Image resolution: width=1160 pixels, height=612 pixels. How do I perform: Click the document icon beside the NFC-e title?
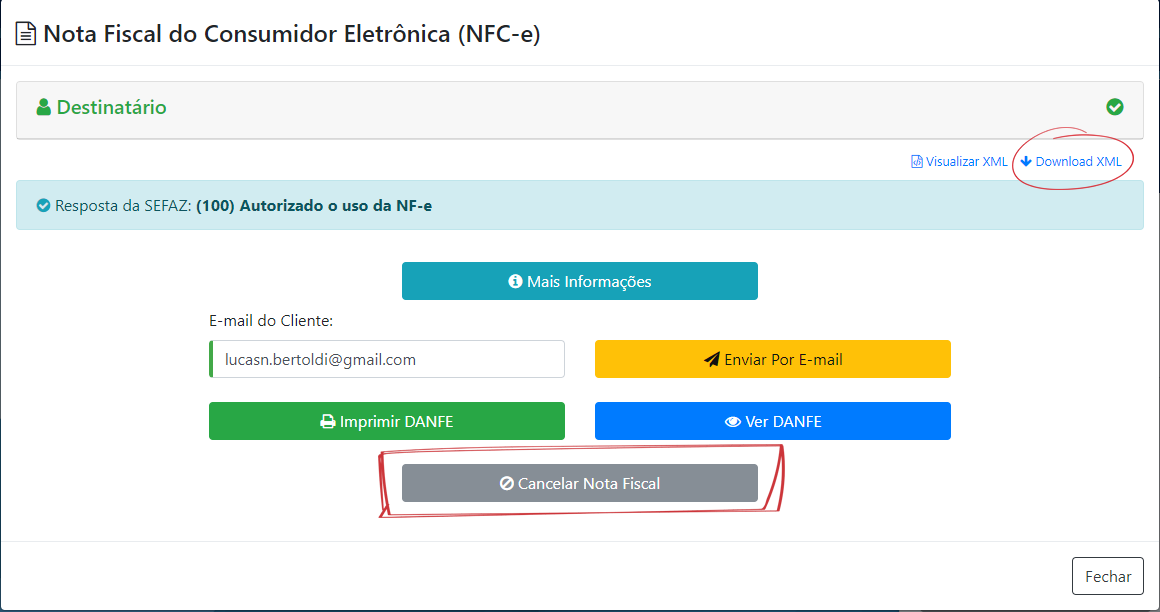(25, 34)
